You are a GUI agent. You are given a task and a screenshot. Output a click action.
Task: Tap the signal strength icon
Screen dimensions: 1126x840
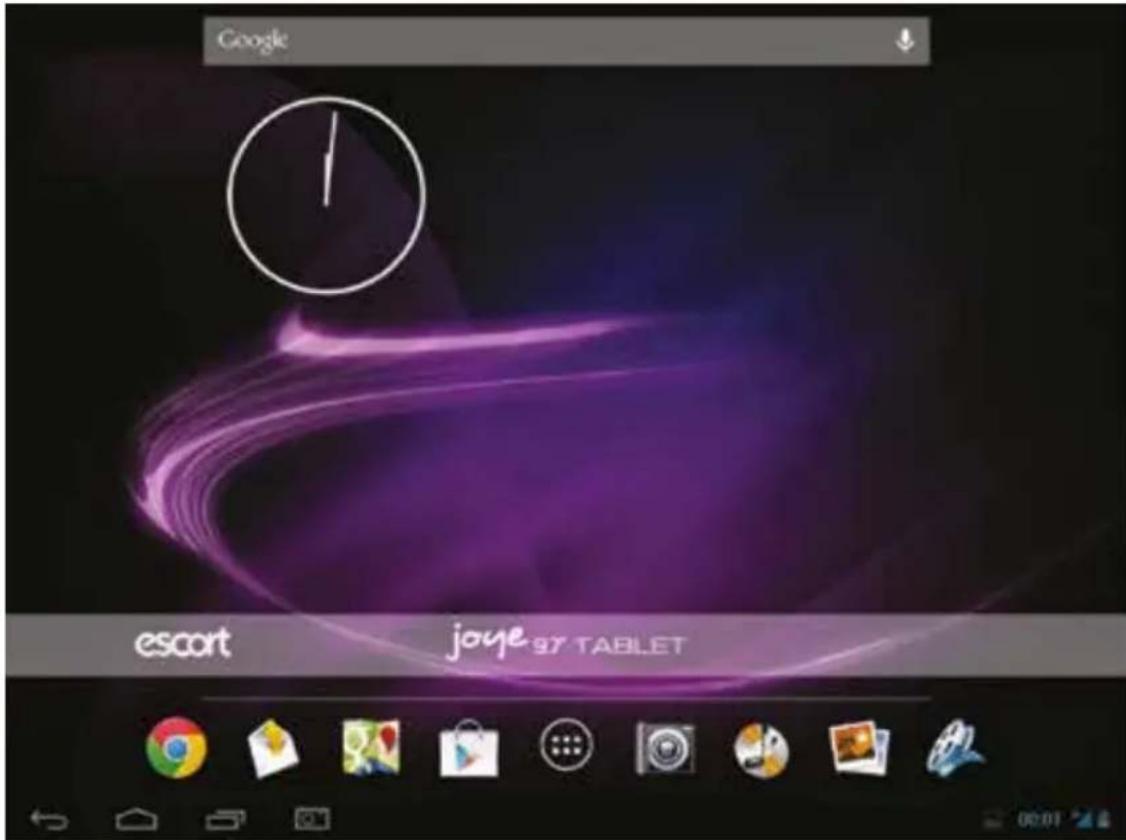point(1081,819)
